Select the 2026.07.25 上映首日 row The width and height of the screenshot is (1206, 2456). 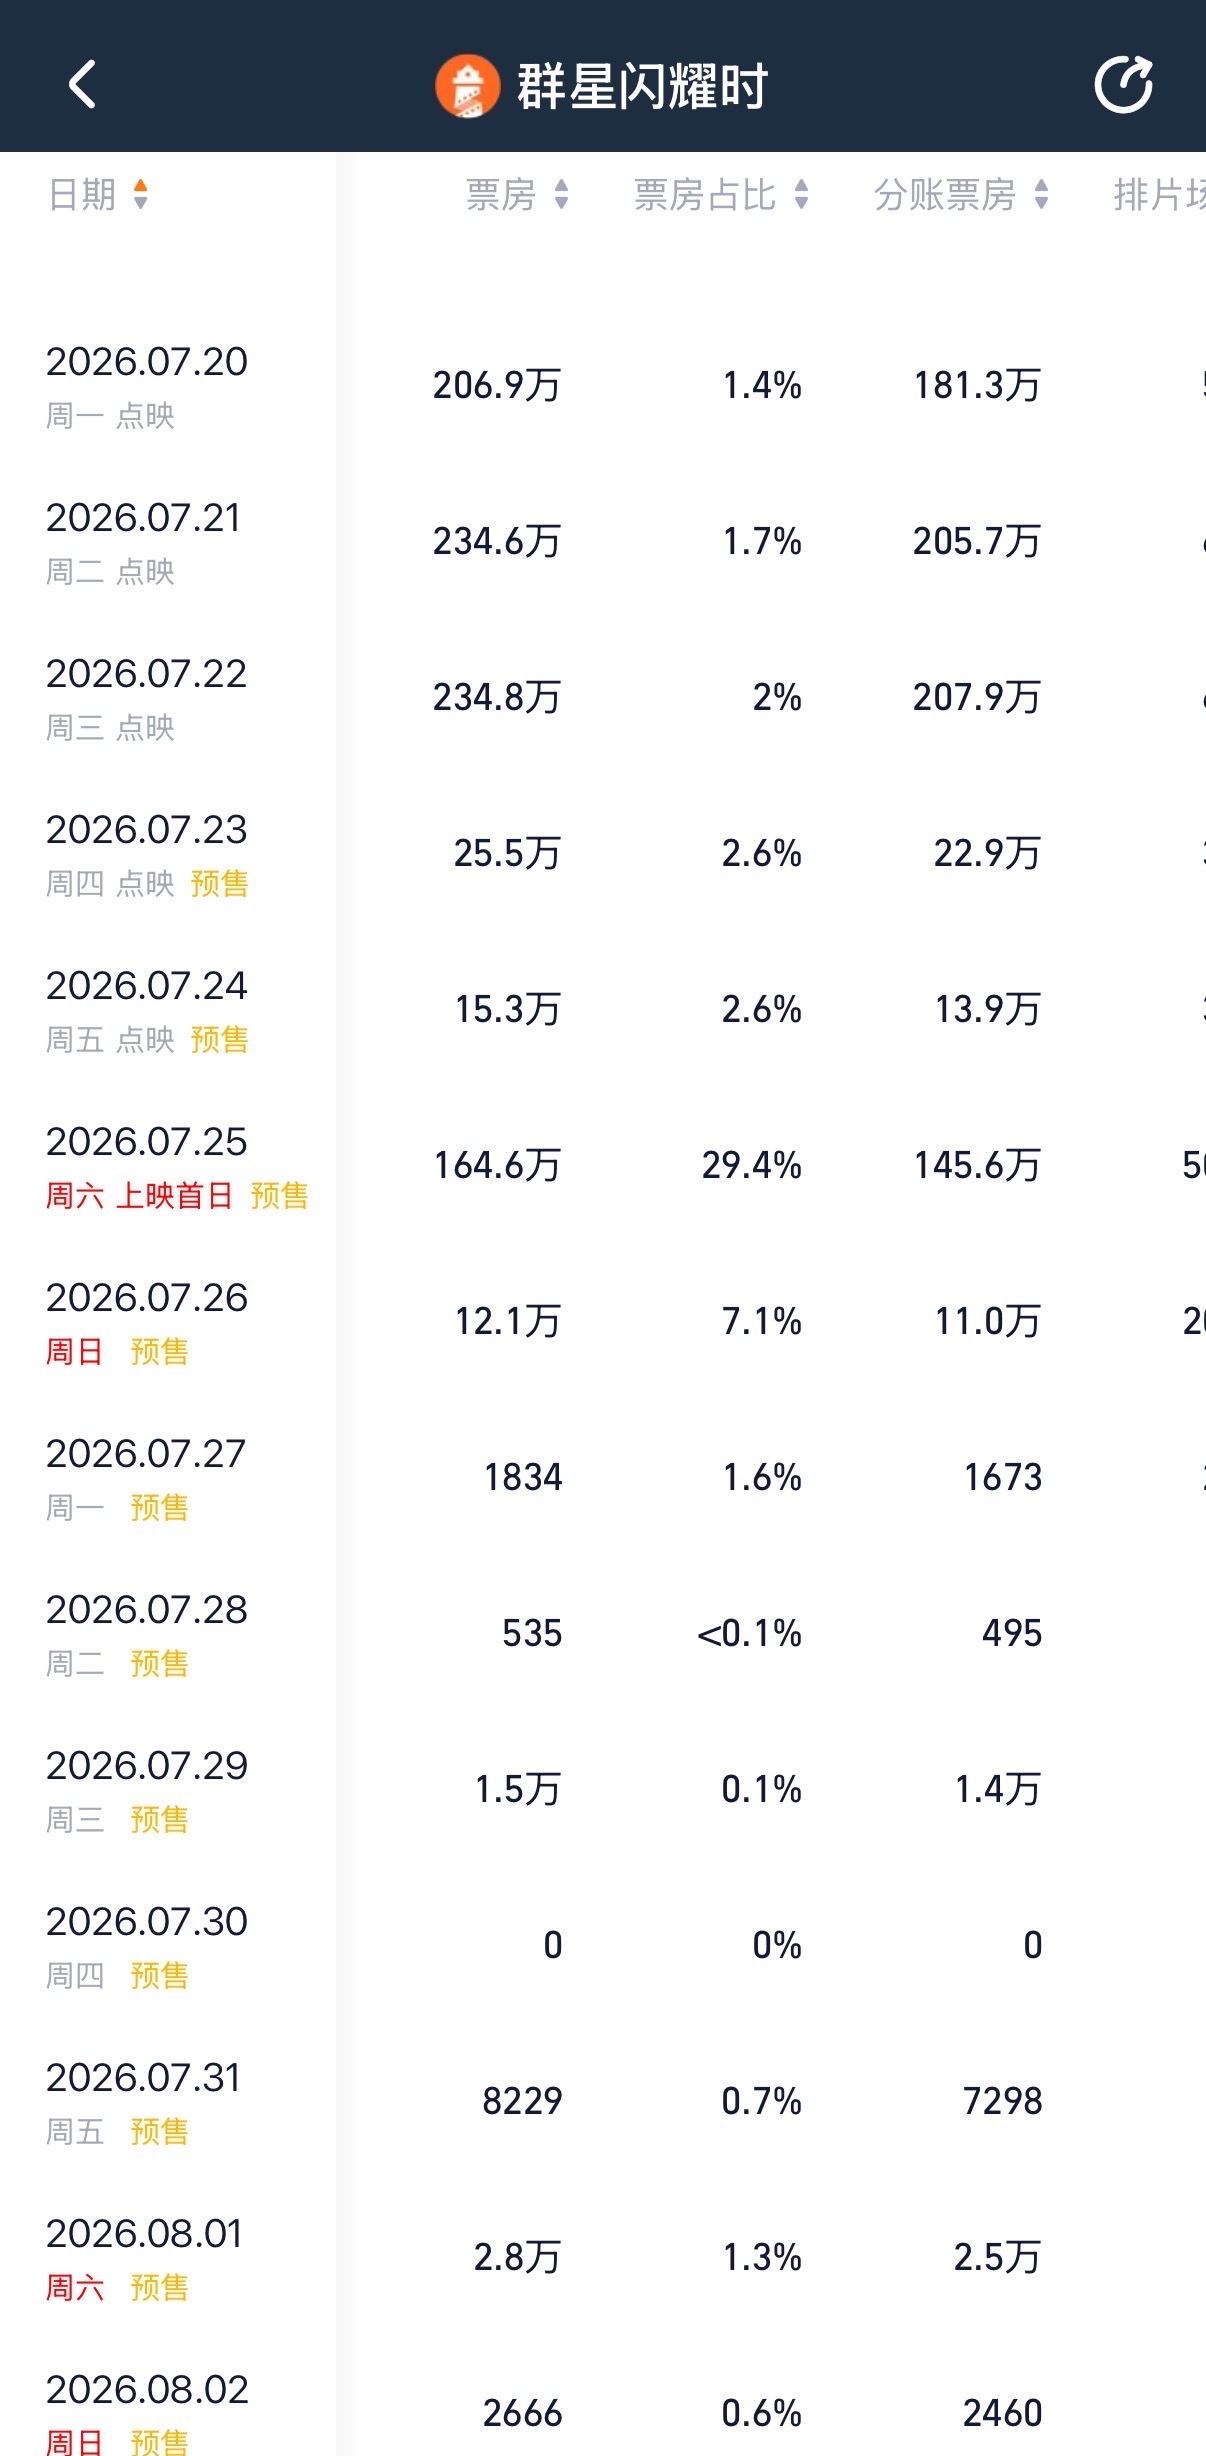point(603,1165)
